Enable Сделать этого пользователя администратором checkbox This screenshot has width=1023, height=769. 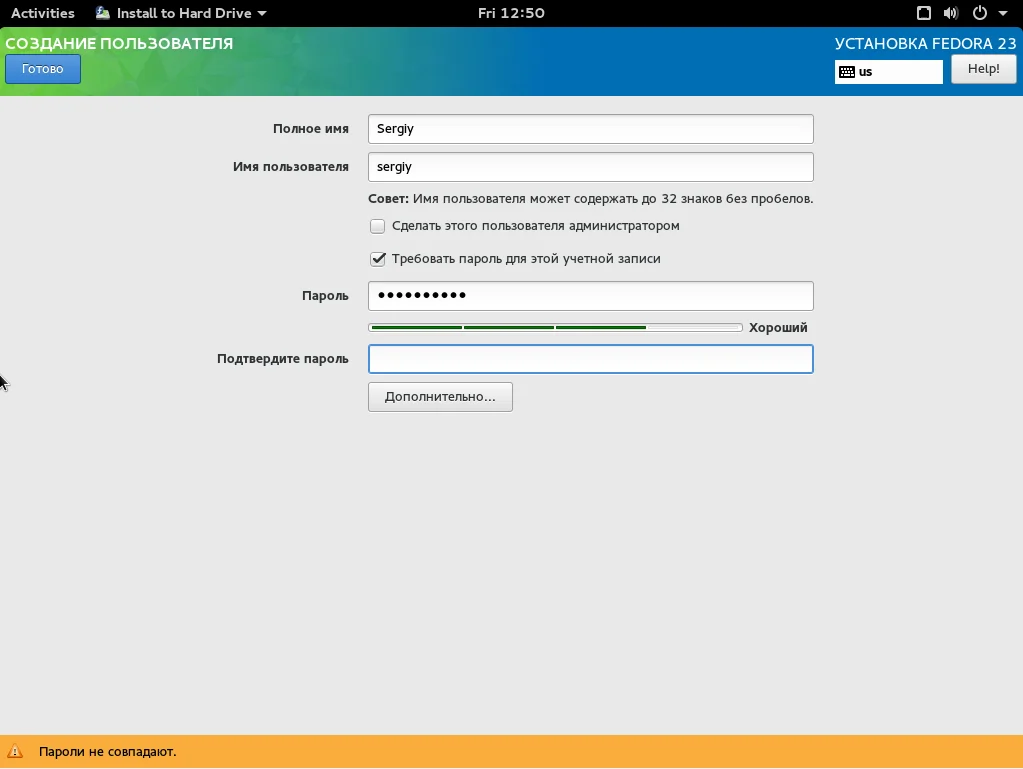click(x=377, y=226)
